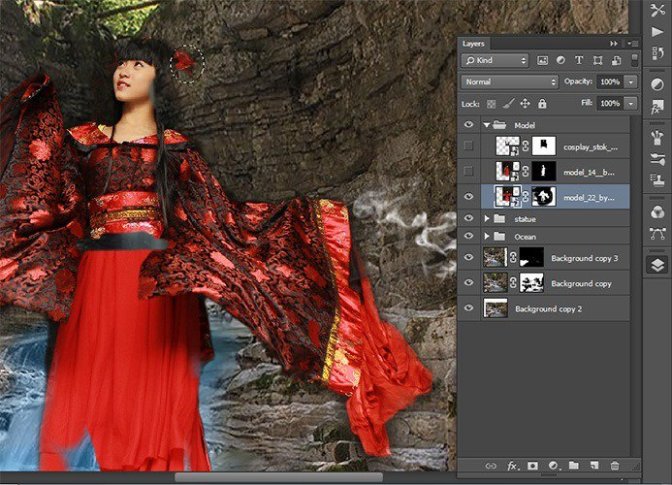Lock all with padlock icon

coord(542,103)
